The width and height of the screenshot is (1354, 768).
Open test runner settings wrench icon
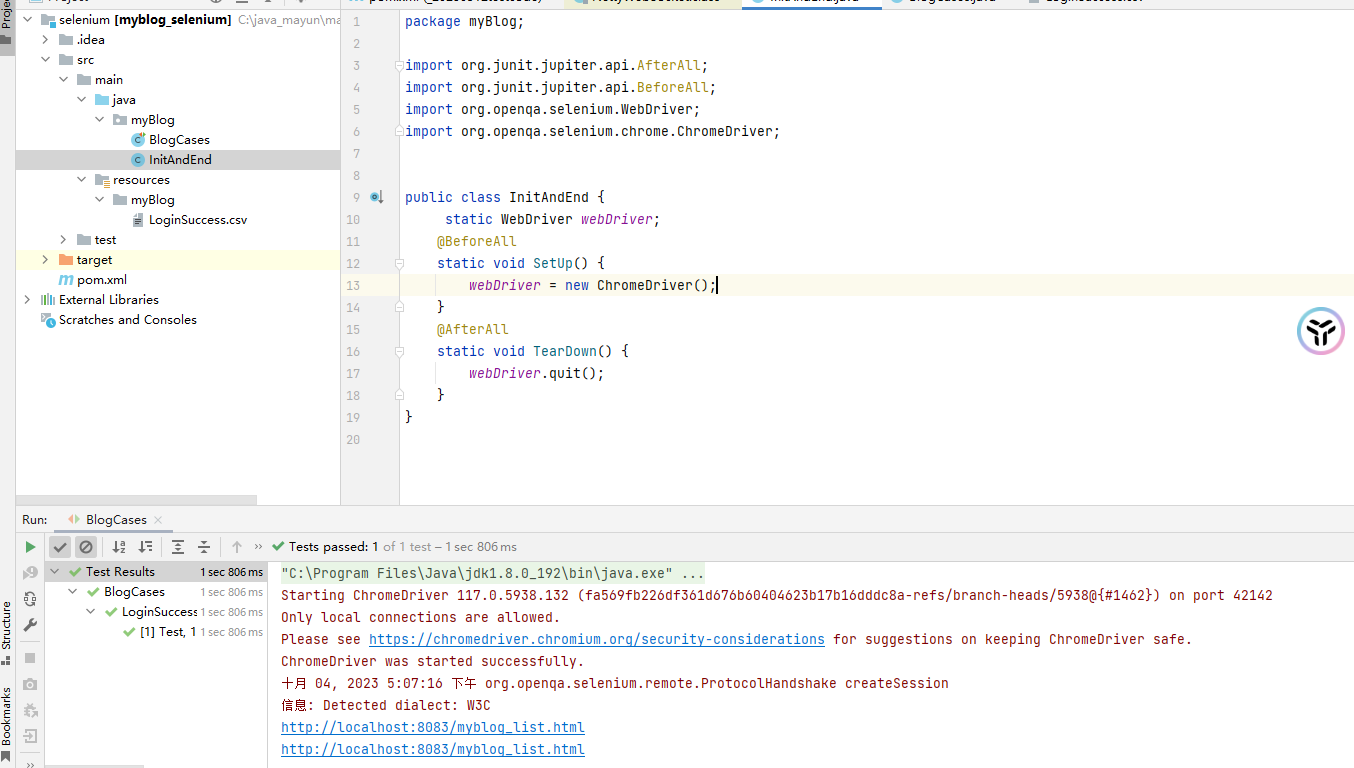pyautogui.click(x=30, y=625)
